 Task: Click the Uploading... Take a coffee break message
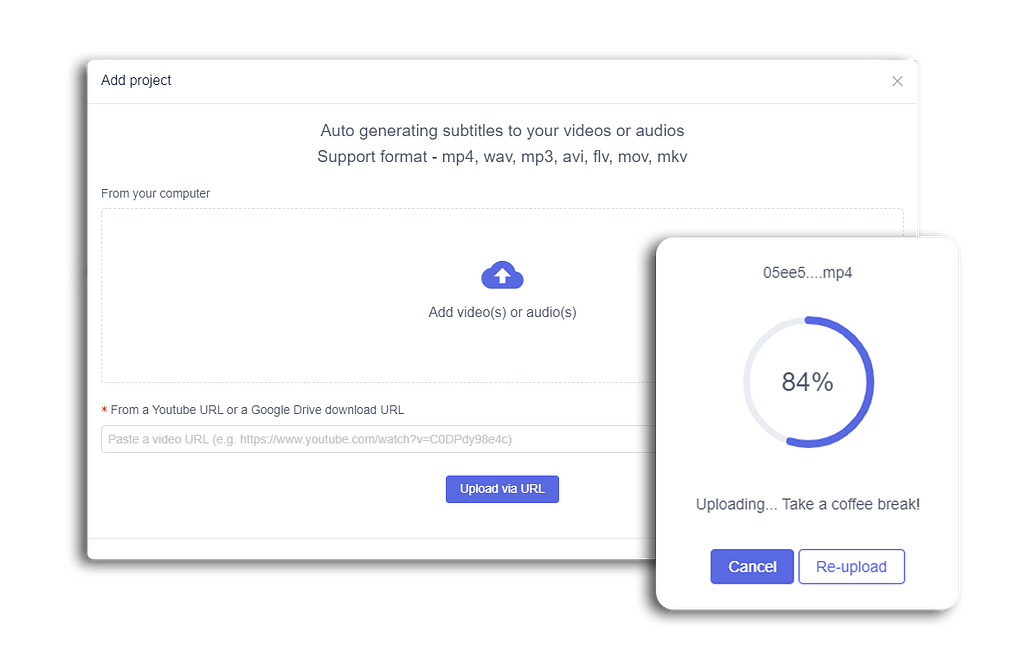click(808, 504)
